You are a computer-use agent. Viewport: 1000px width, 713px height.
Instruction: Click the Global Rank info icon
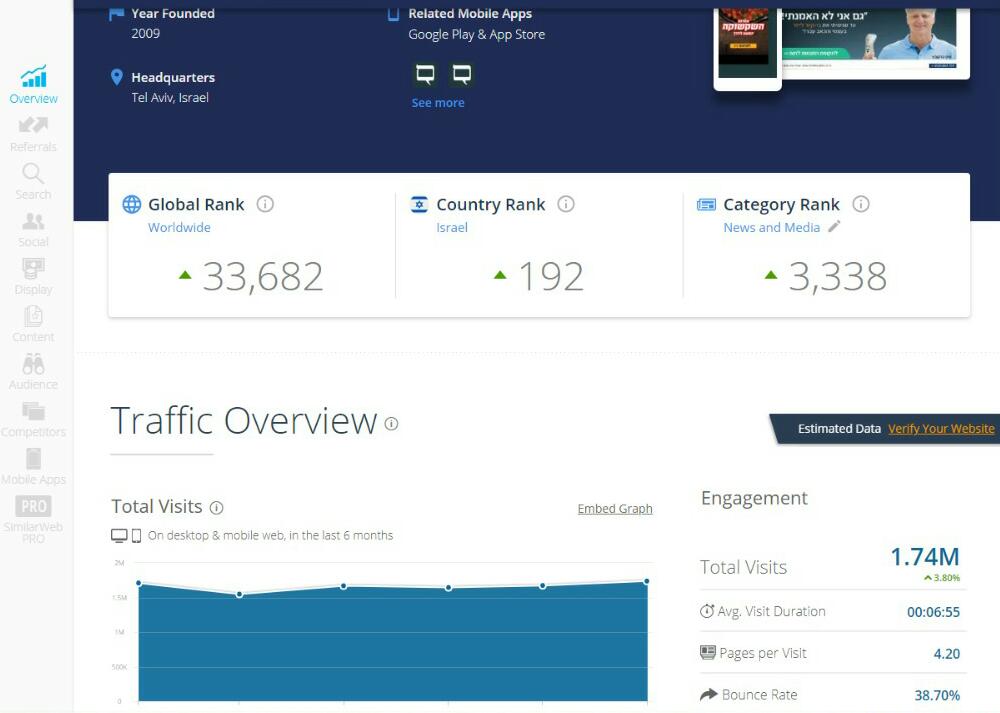pos(265,204)
